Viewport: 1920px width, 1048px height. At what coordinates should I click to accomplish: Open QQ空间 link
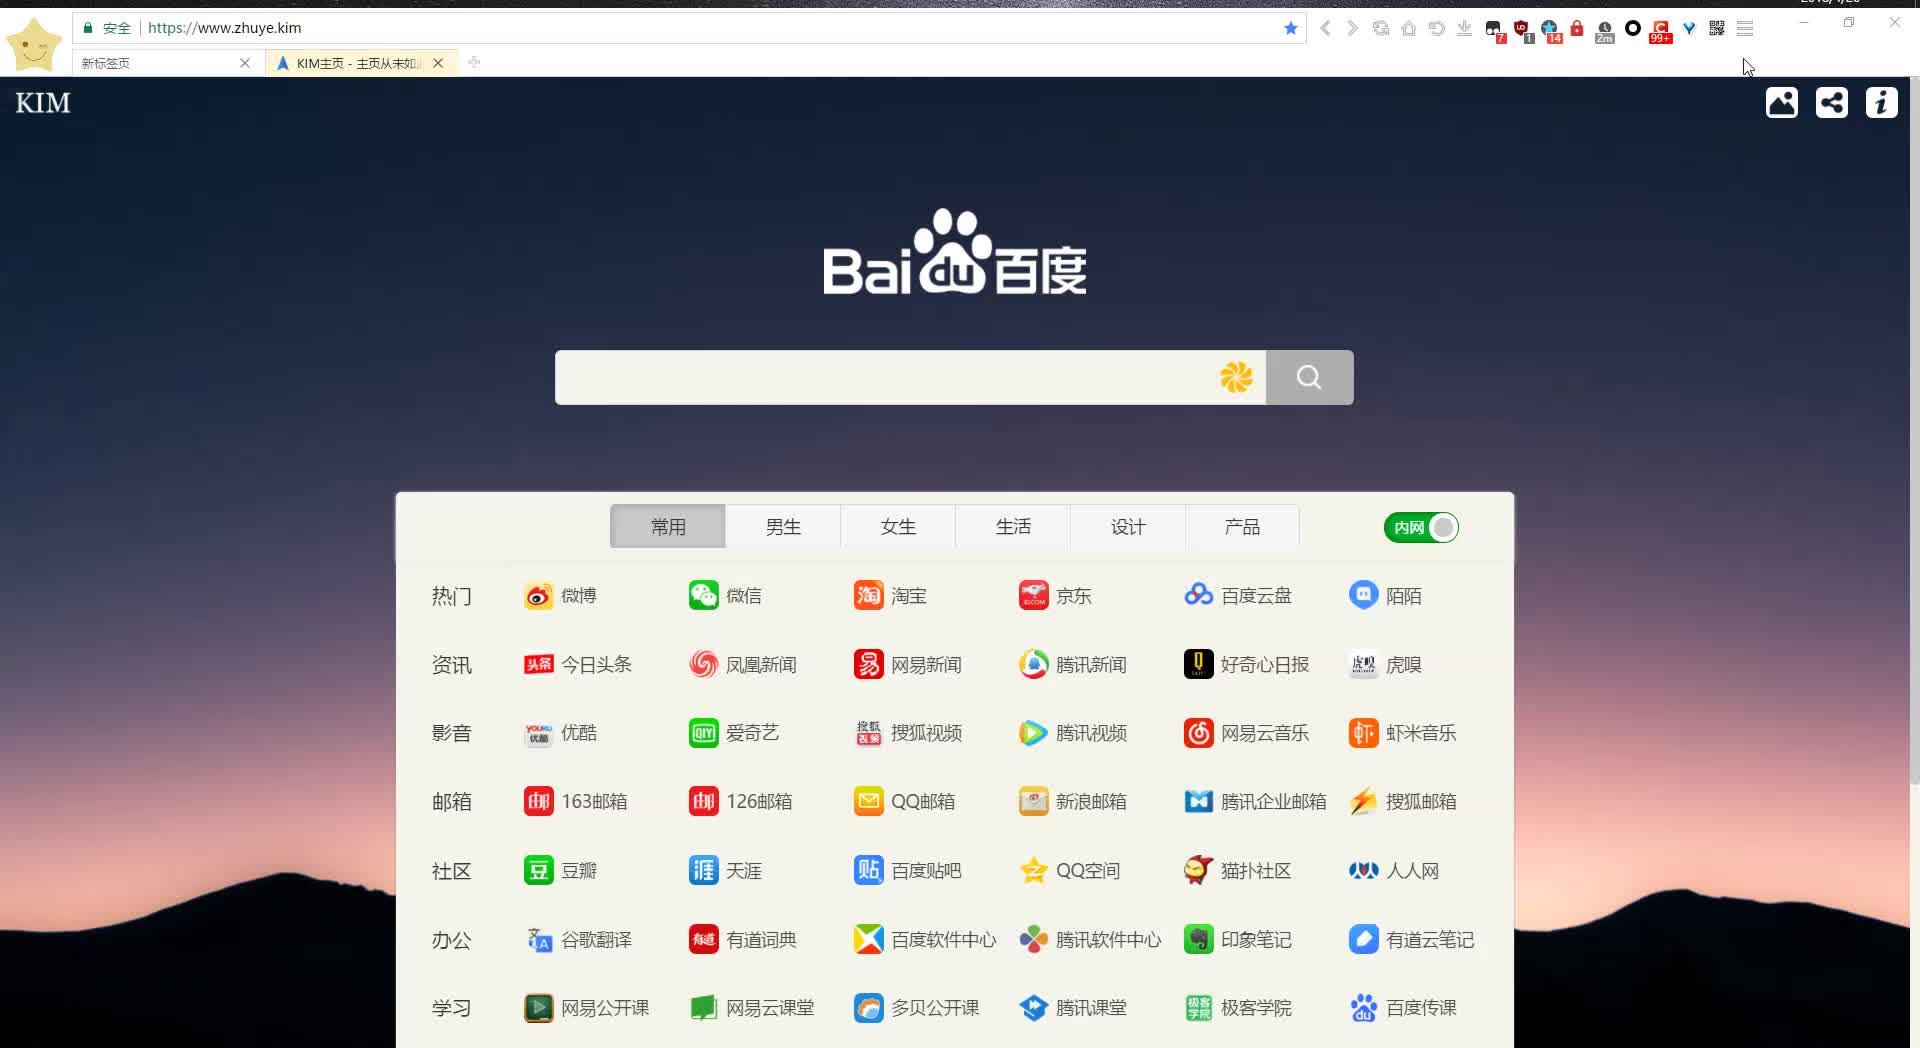(1070, 871)
